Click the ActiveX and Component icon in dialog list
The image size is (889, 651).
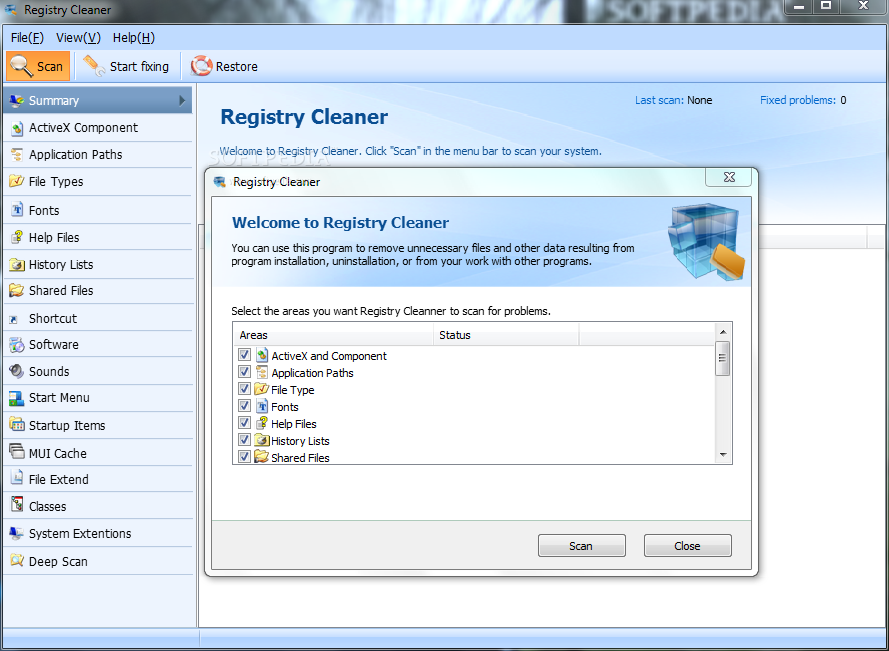(x=261, y=356)
